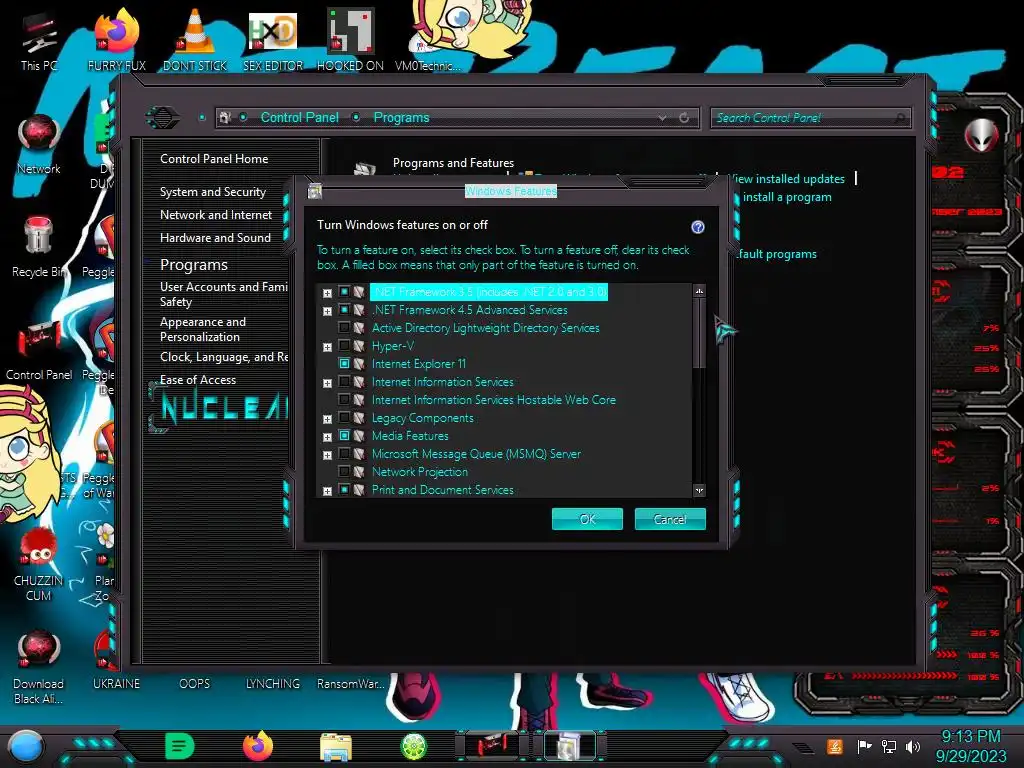Switch to Windows Features taskbar window
The image size is (1024, 768).
(x=569, y=746)
